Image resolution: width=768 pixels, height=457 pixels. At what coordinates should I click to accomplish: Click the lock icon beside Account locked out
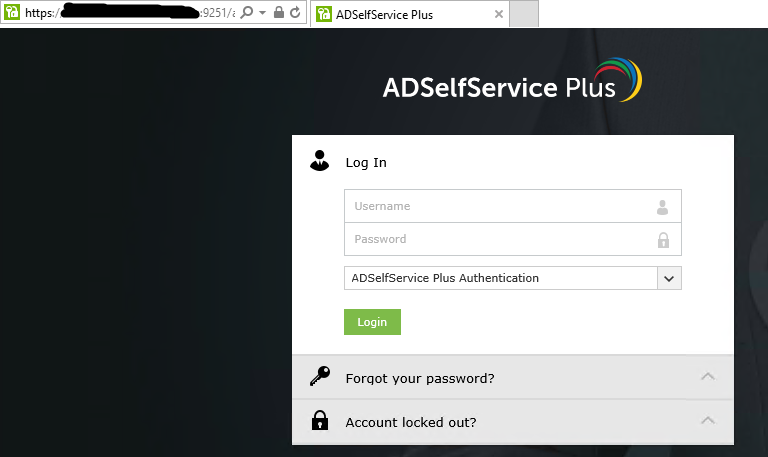(320, 420)
